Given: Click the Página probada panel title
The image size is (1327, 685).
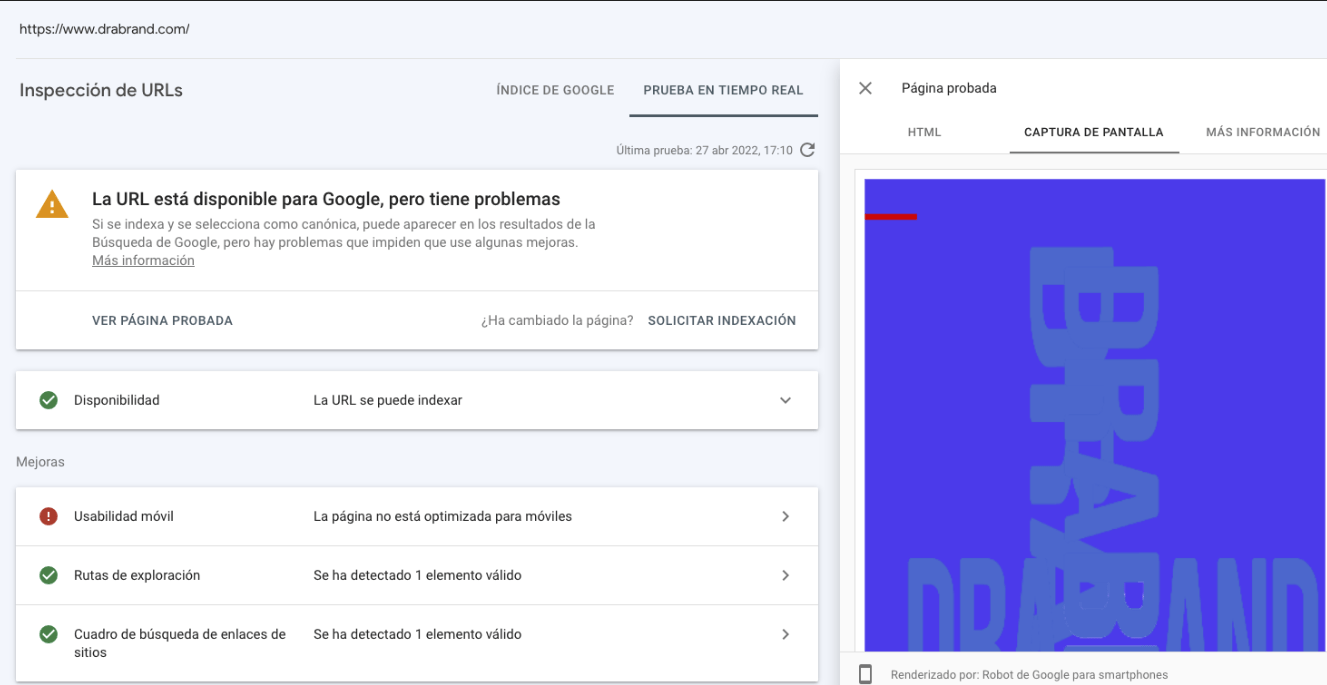Looking at the screenshot, I should [949, 88].
